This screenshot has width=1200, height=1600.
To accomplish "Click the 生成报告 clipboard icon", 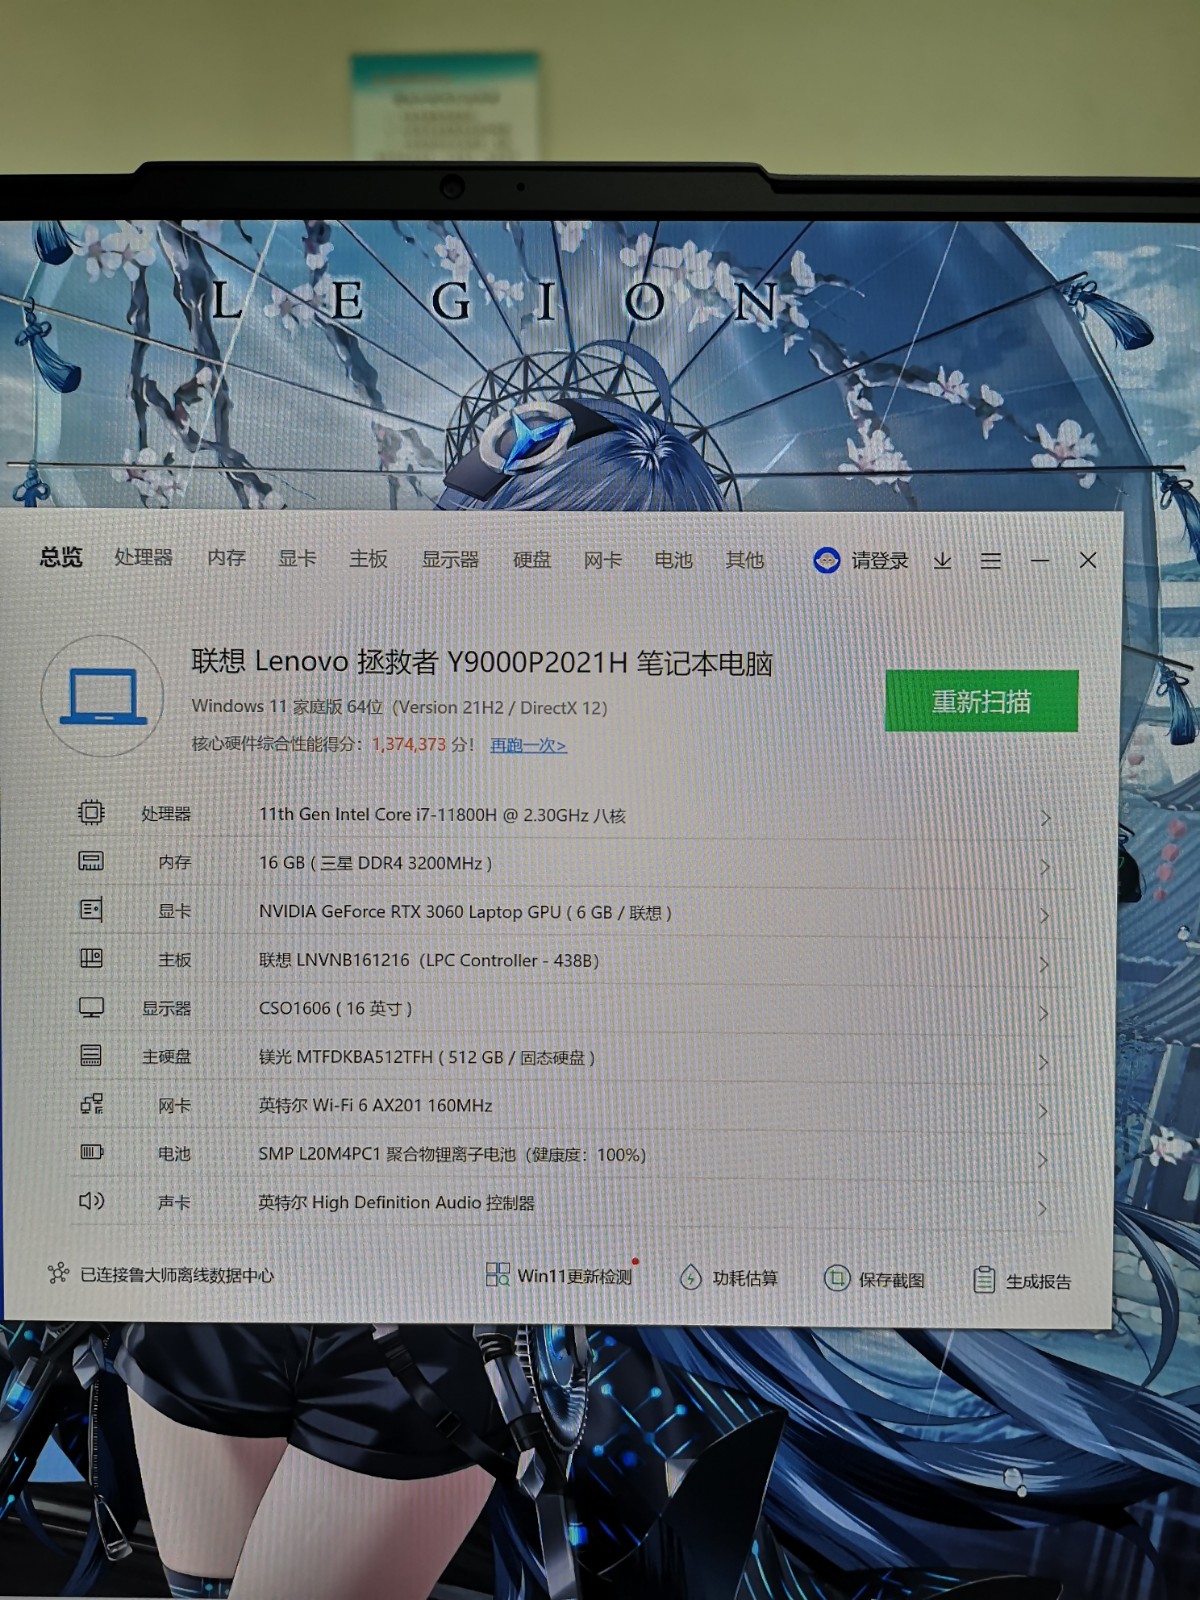I will click(984, 1279).
